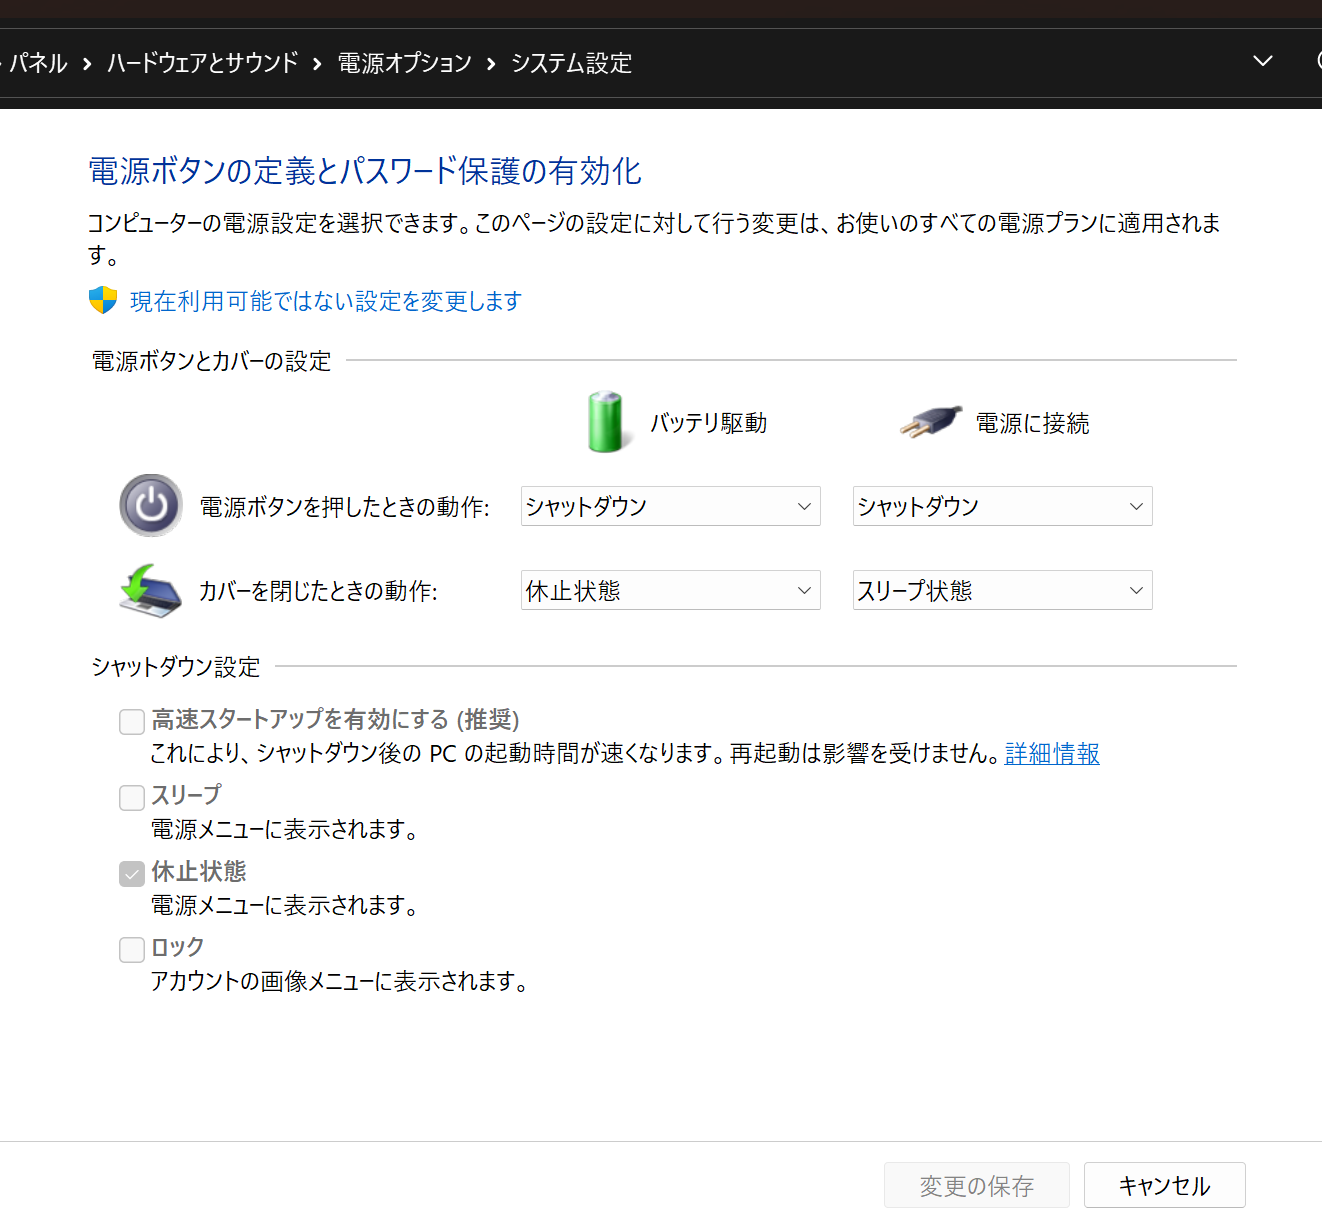
Task: Click 現在利用可能ではない設定を変更します link
Action: tap(326, 301)
